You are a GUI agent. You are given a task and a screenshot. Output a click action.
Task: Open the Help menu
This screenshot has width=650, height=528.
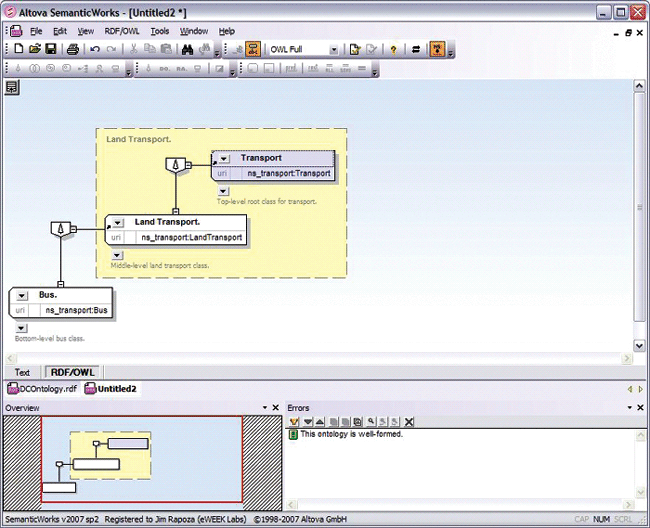click(x=227, y=31)
